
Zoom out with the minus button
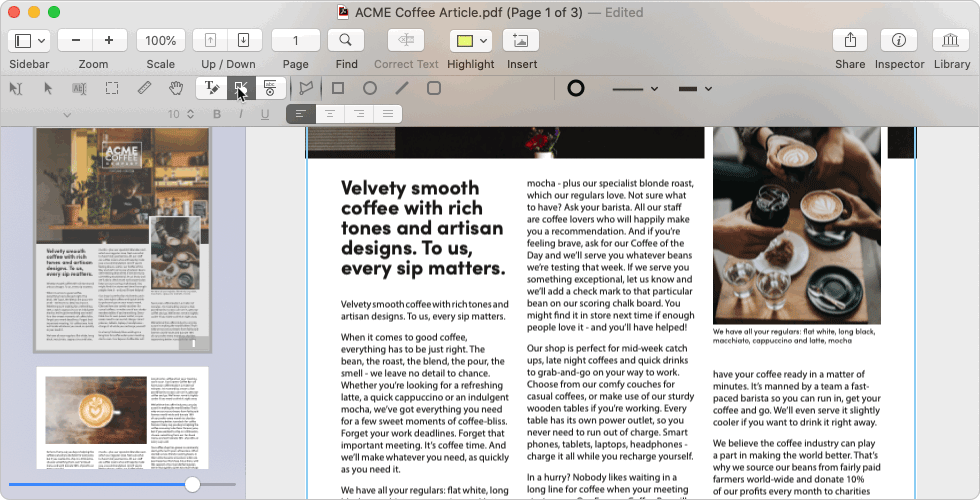tap(76, 41)
